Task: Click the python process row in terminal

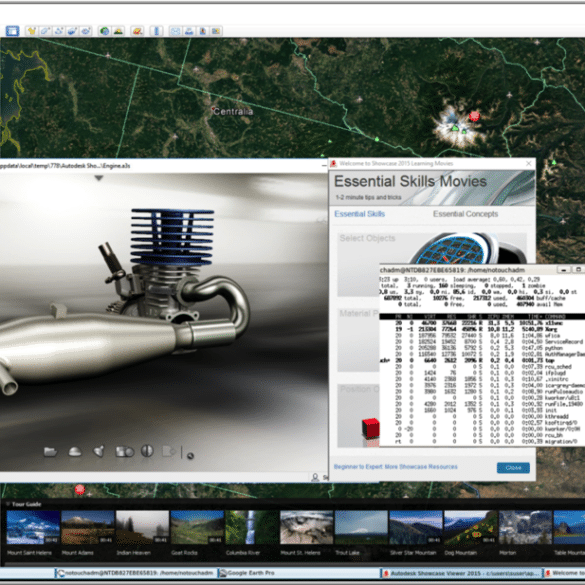Action: [482, 348]
